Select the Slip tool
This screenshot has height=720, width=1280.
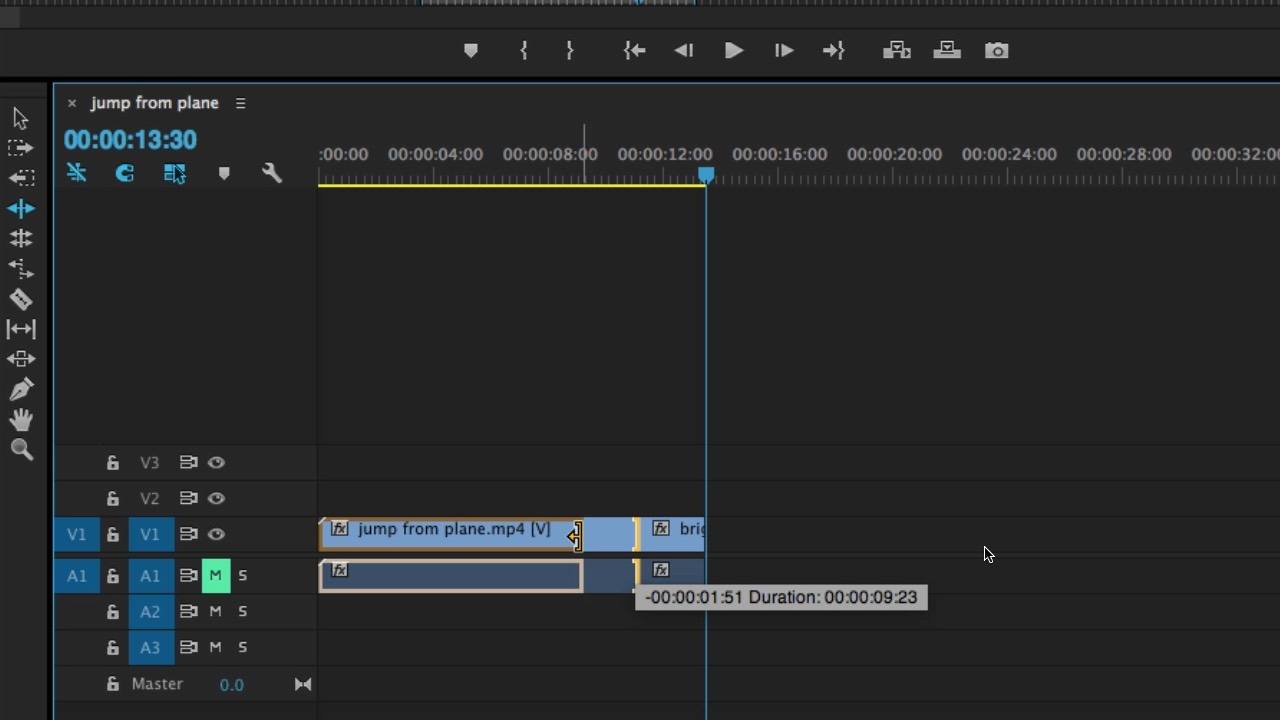point(20,328)
